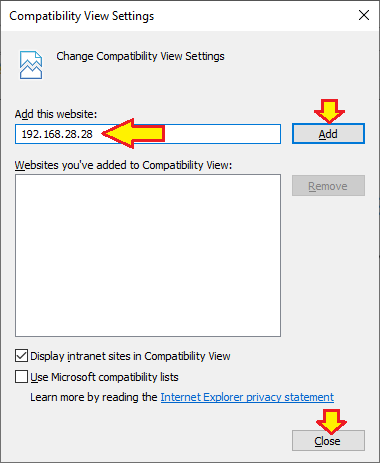Image resolution: width=380 pixels, height=463 pixels.
Task: Click the greyed-out Remove button
Action: coord(328,186)
